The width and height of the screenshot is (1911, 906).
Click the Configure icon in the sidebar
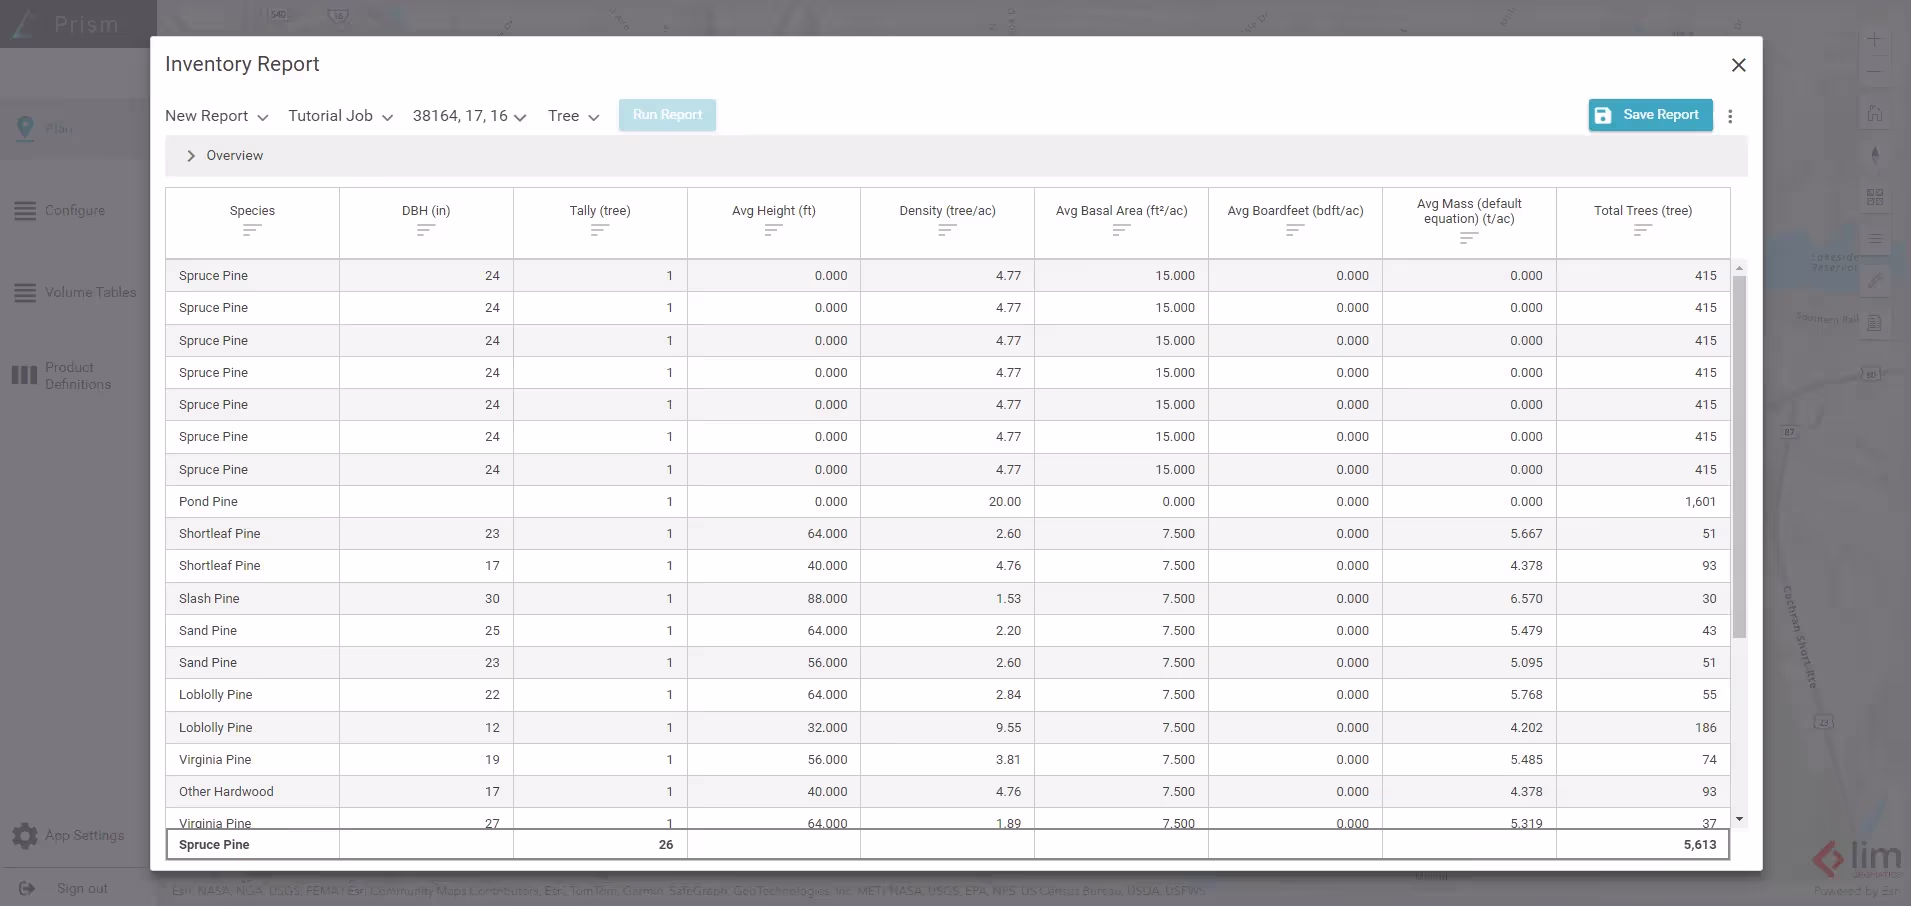(x=25, y=211)
